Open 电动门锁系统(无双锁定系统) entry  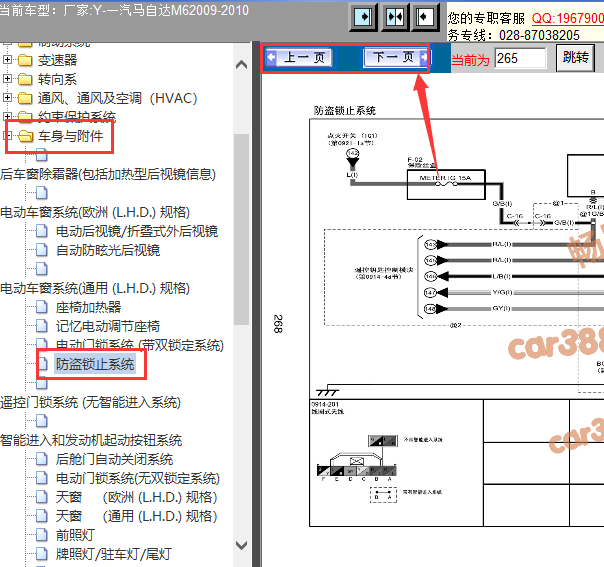[x=138, y=478]
